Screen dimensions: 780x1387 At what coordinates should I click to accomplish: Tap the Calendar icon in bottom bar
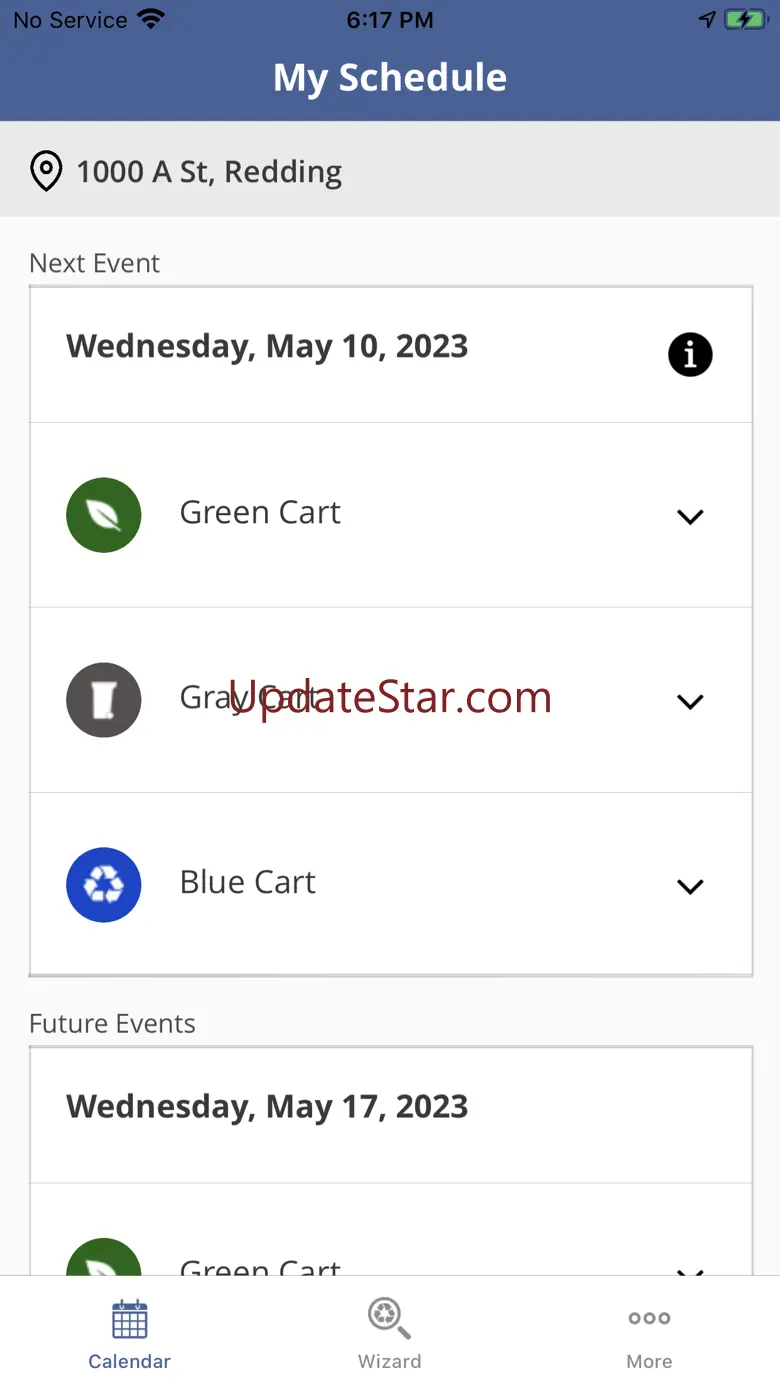(130, 1319)
